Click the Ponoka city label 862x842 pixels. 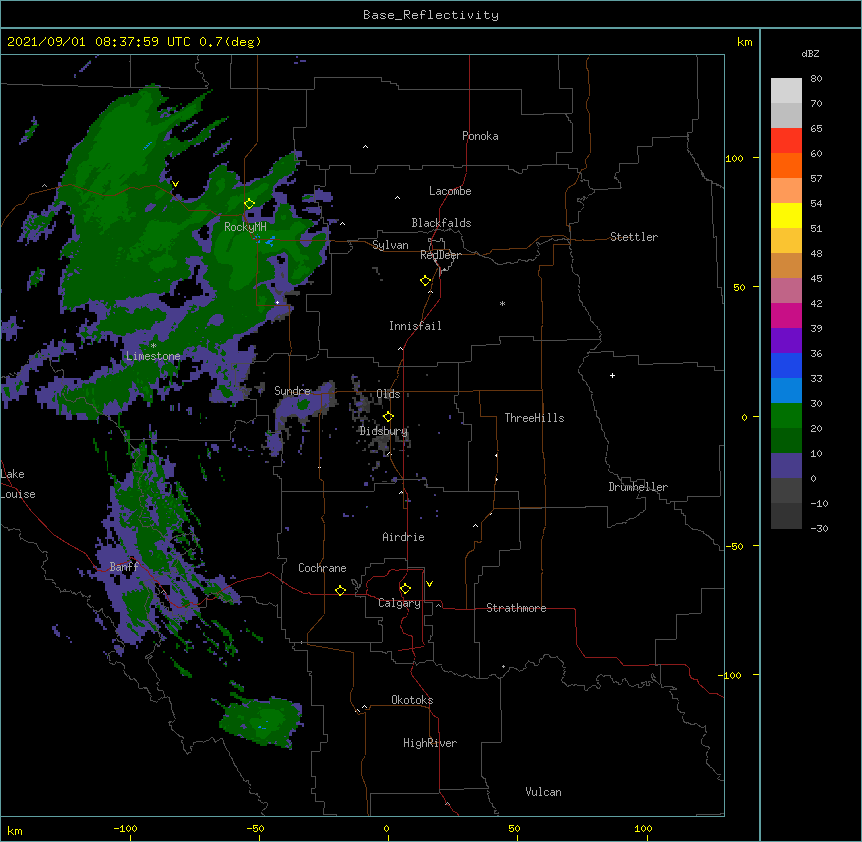[x=480, y=136]
